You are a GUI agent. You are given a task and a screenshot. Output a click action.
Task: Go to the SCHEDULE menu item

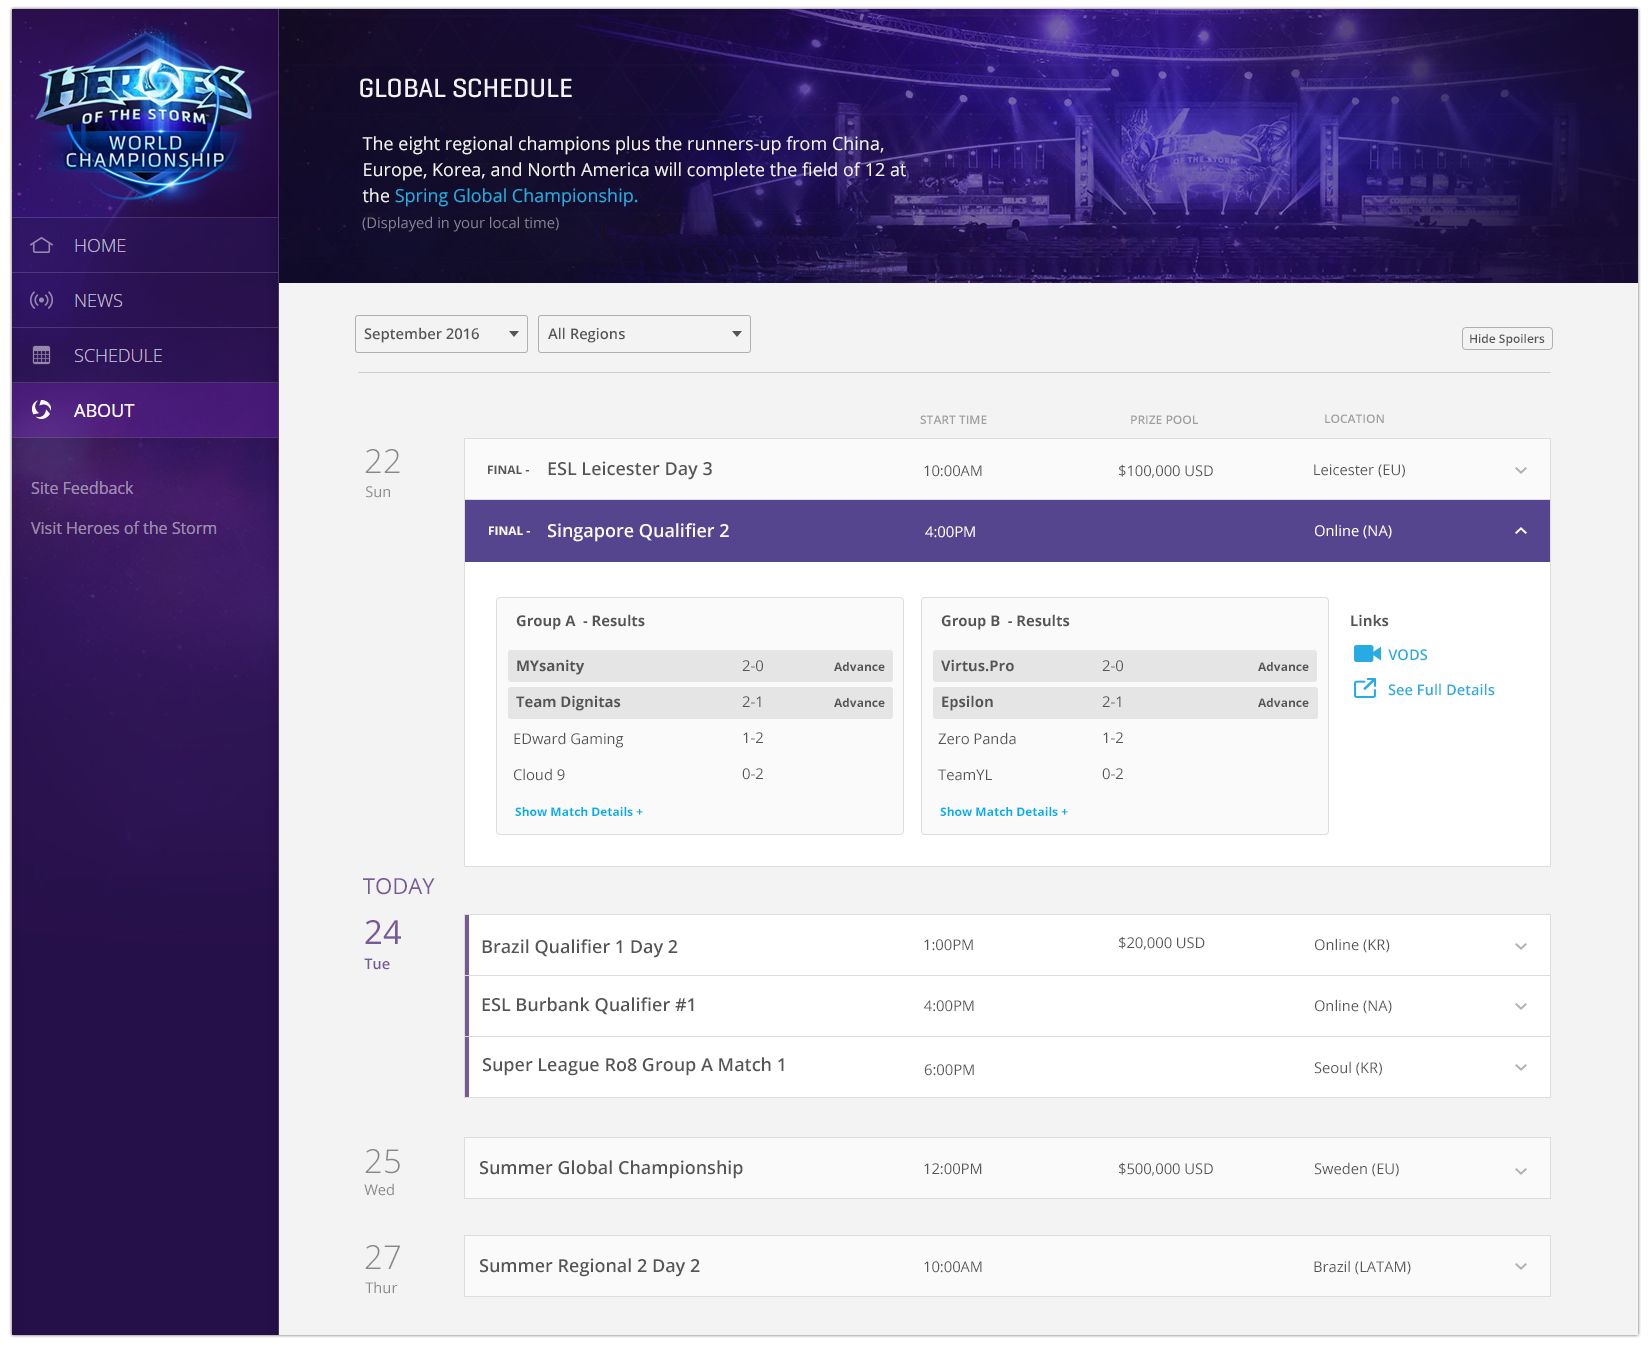(145, 355)
